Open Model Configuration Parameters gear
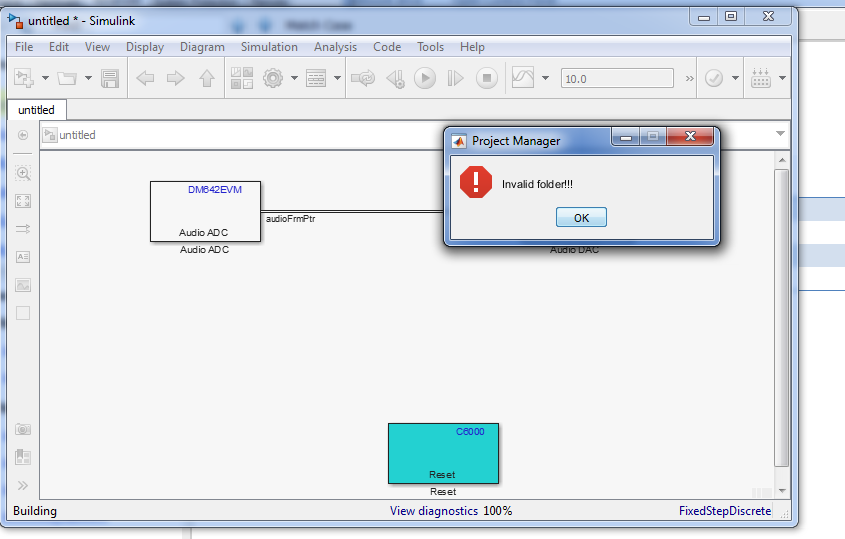This screenshot has height=539, width=845. click(x=273, y=78)
